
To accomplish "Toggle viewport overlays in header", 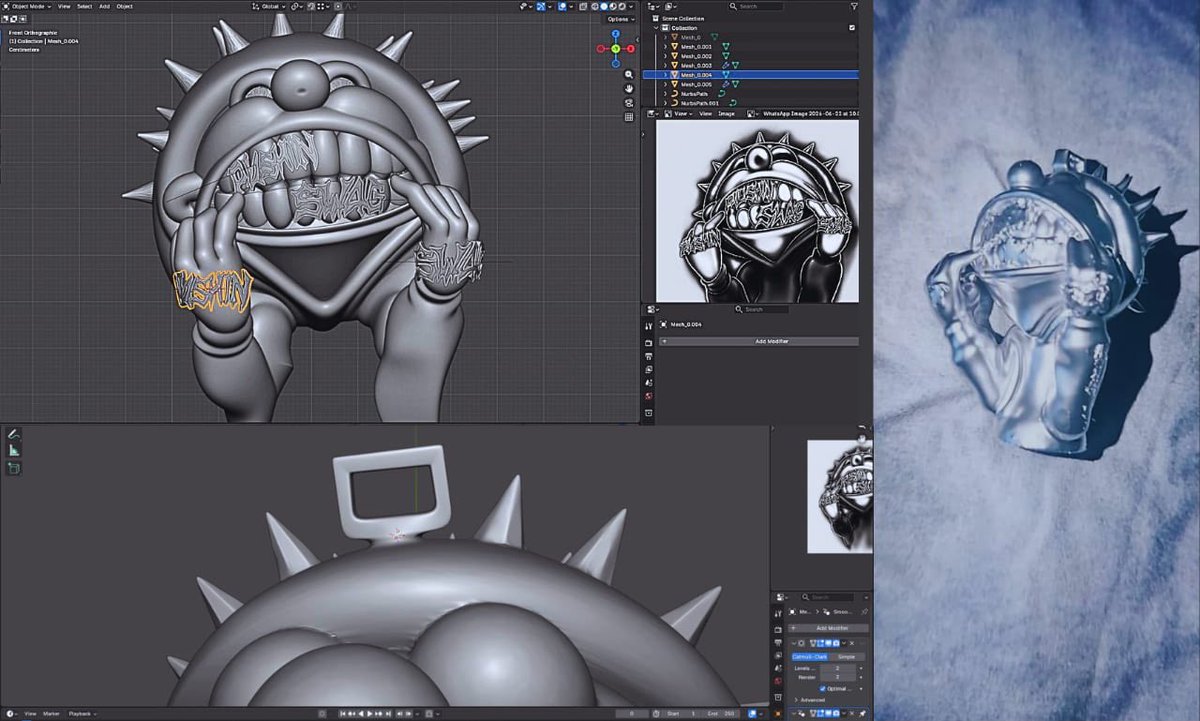I will 561,6.
